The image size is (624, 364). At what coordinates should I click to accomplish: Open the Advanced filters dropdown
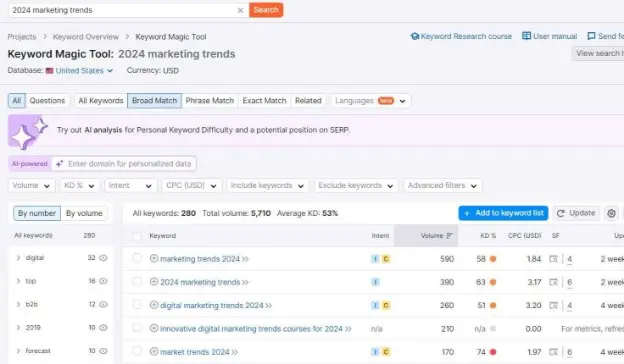pos(442,186)
